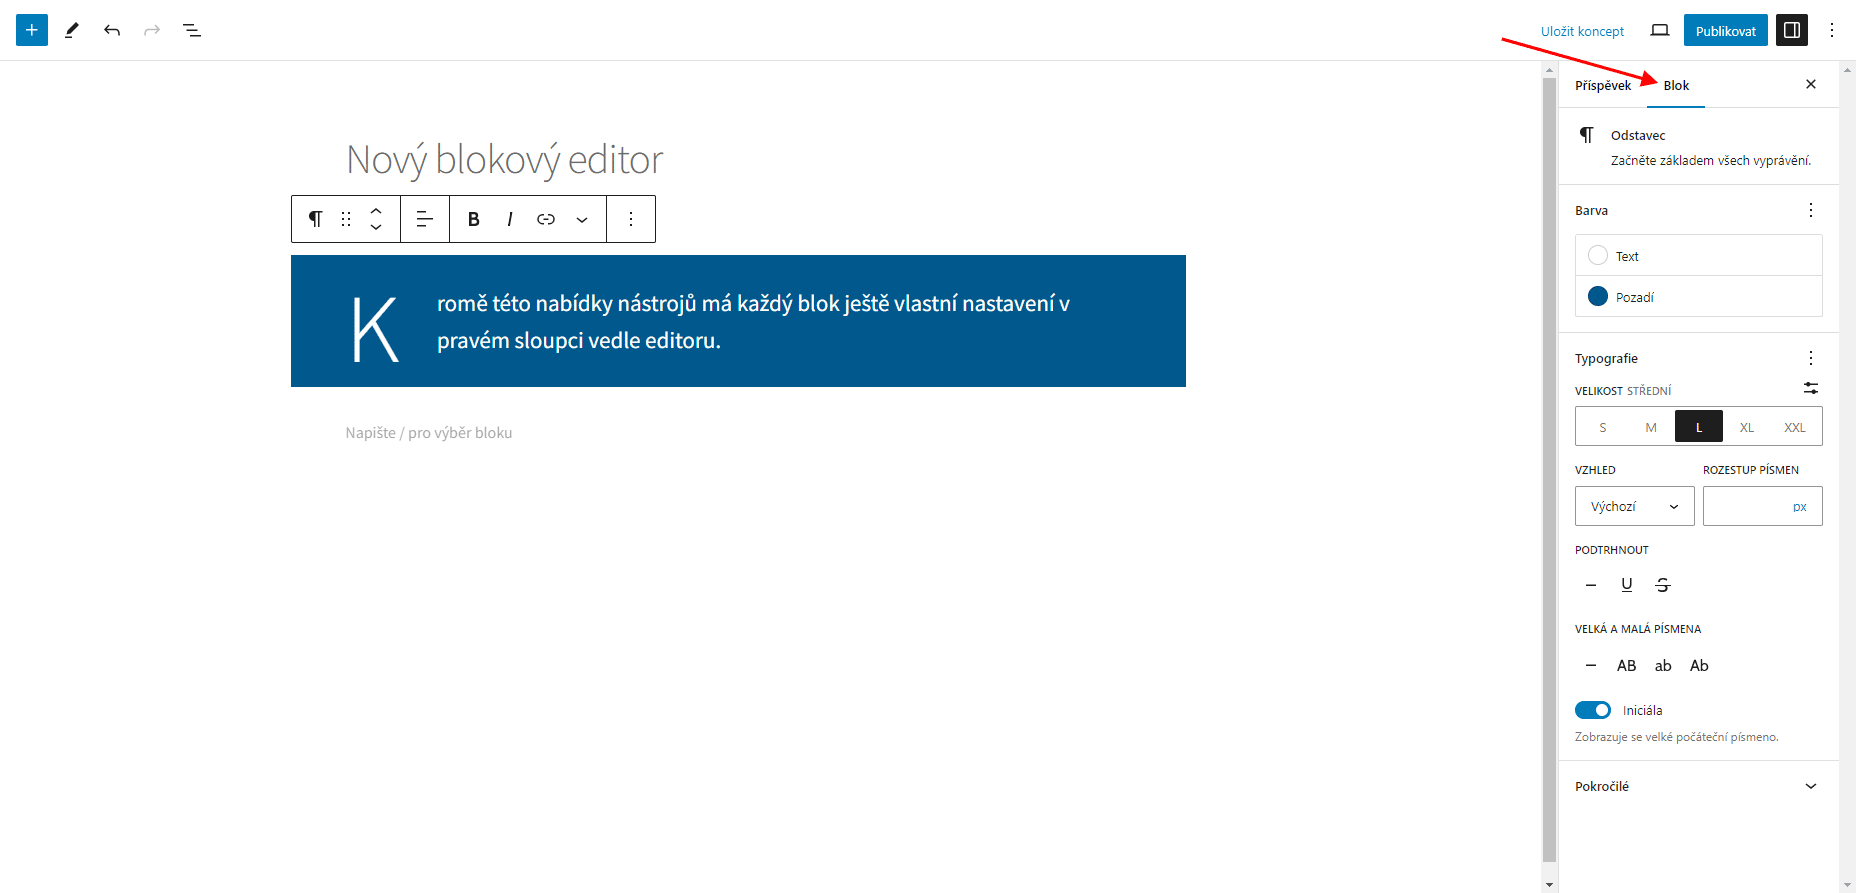
Task: Undo the last change
Action: [x=112, y=30]
